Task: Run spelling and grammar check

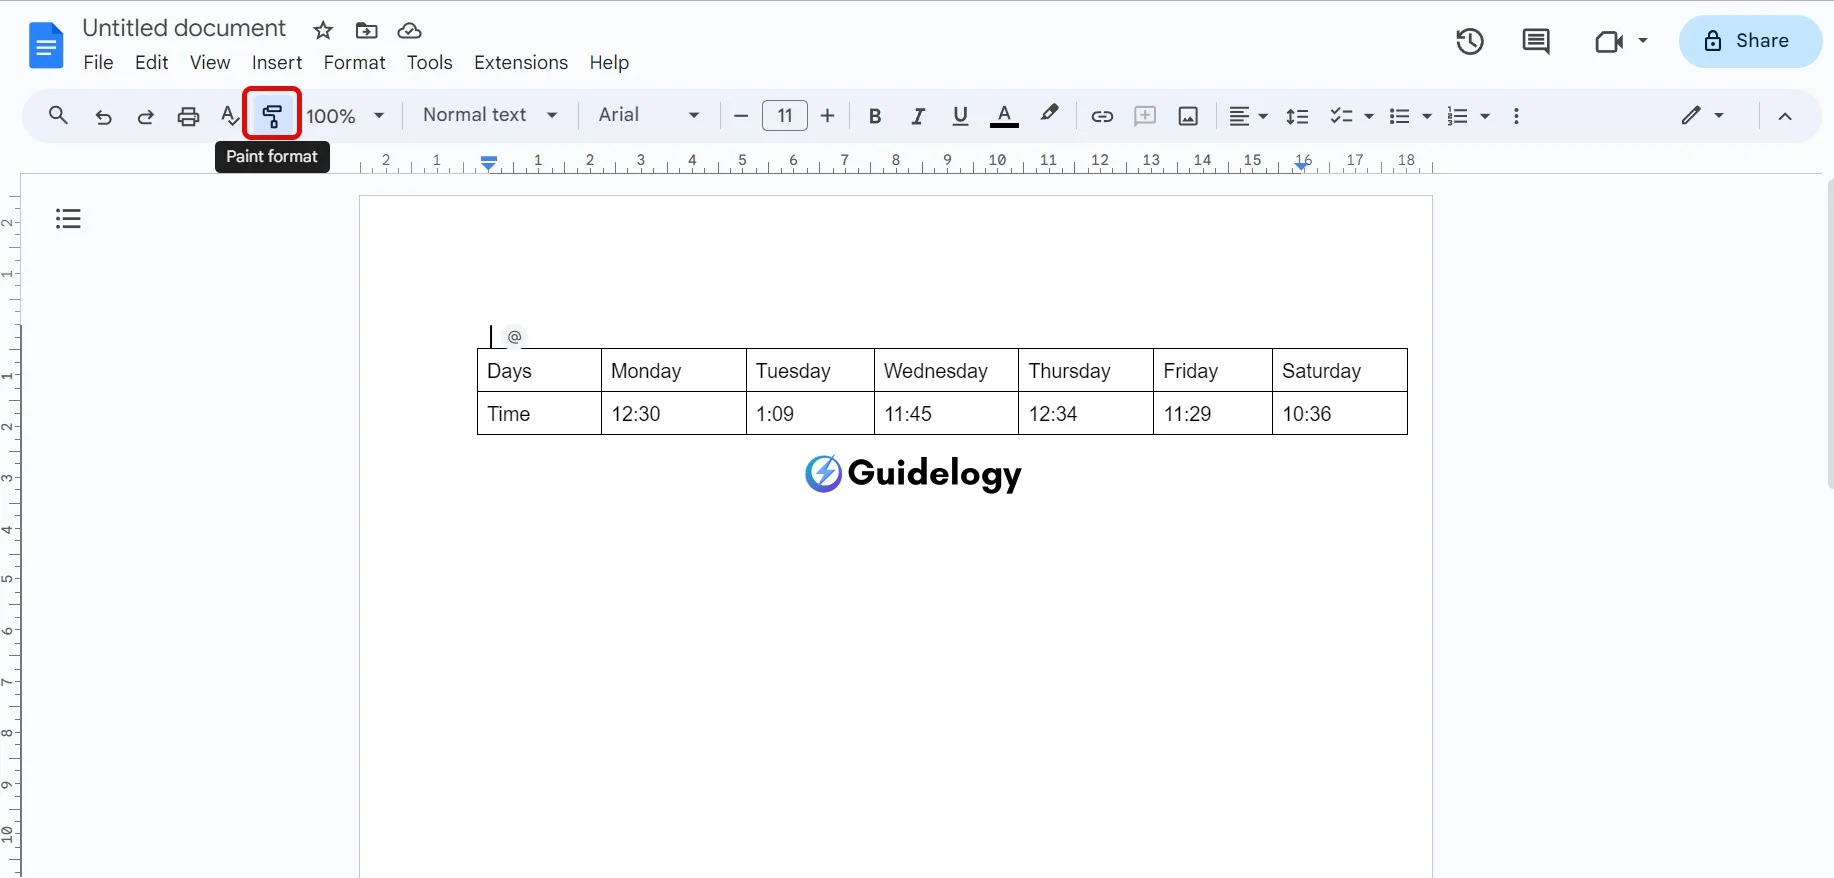Action: (x=230, y=116)
